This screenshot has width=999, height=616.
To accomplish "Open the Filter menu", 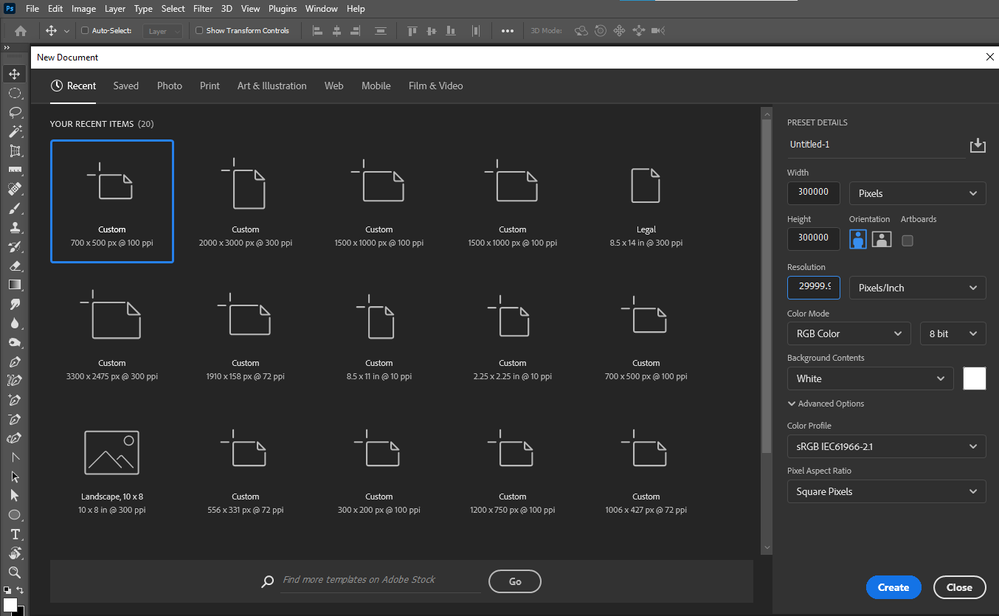I will 203,9.
